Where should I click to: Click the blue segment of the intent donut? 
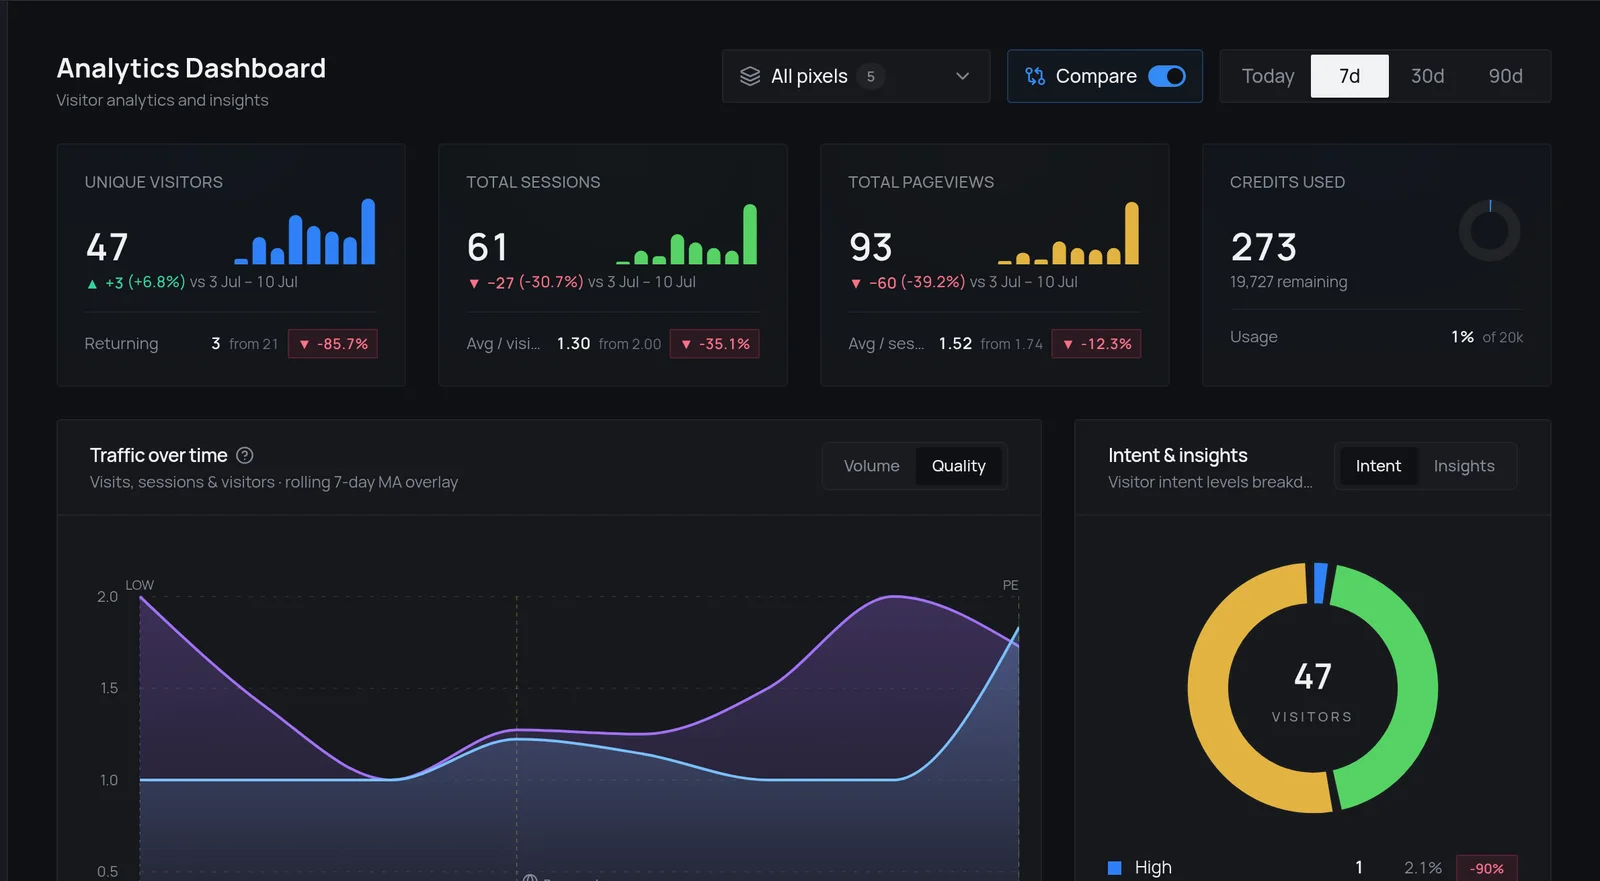(x=1320, y=583)
